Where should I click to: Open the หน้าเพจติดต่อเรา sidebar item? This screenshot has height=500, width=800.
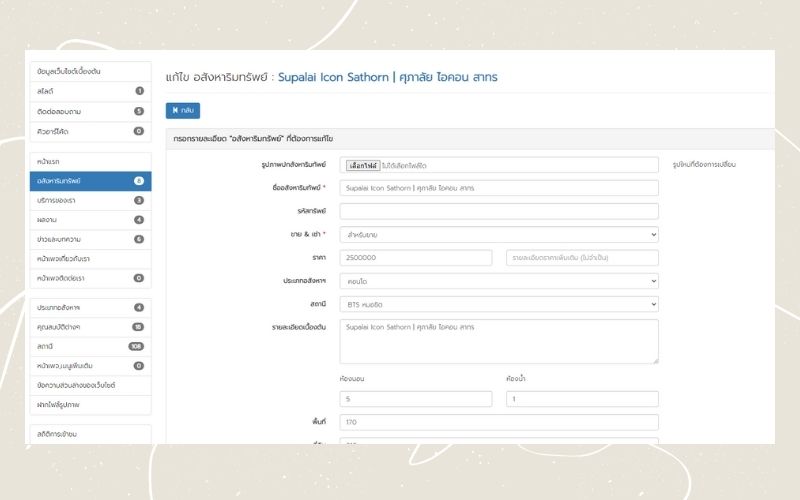[x=91, y=278]
